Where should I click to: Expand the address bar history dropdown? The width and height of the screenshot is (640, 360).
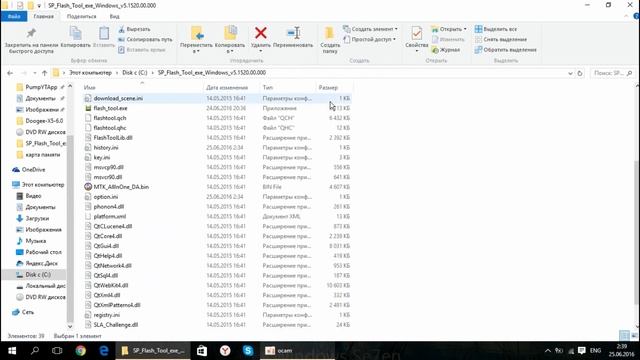(x=570, y=73)
